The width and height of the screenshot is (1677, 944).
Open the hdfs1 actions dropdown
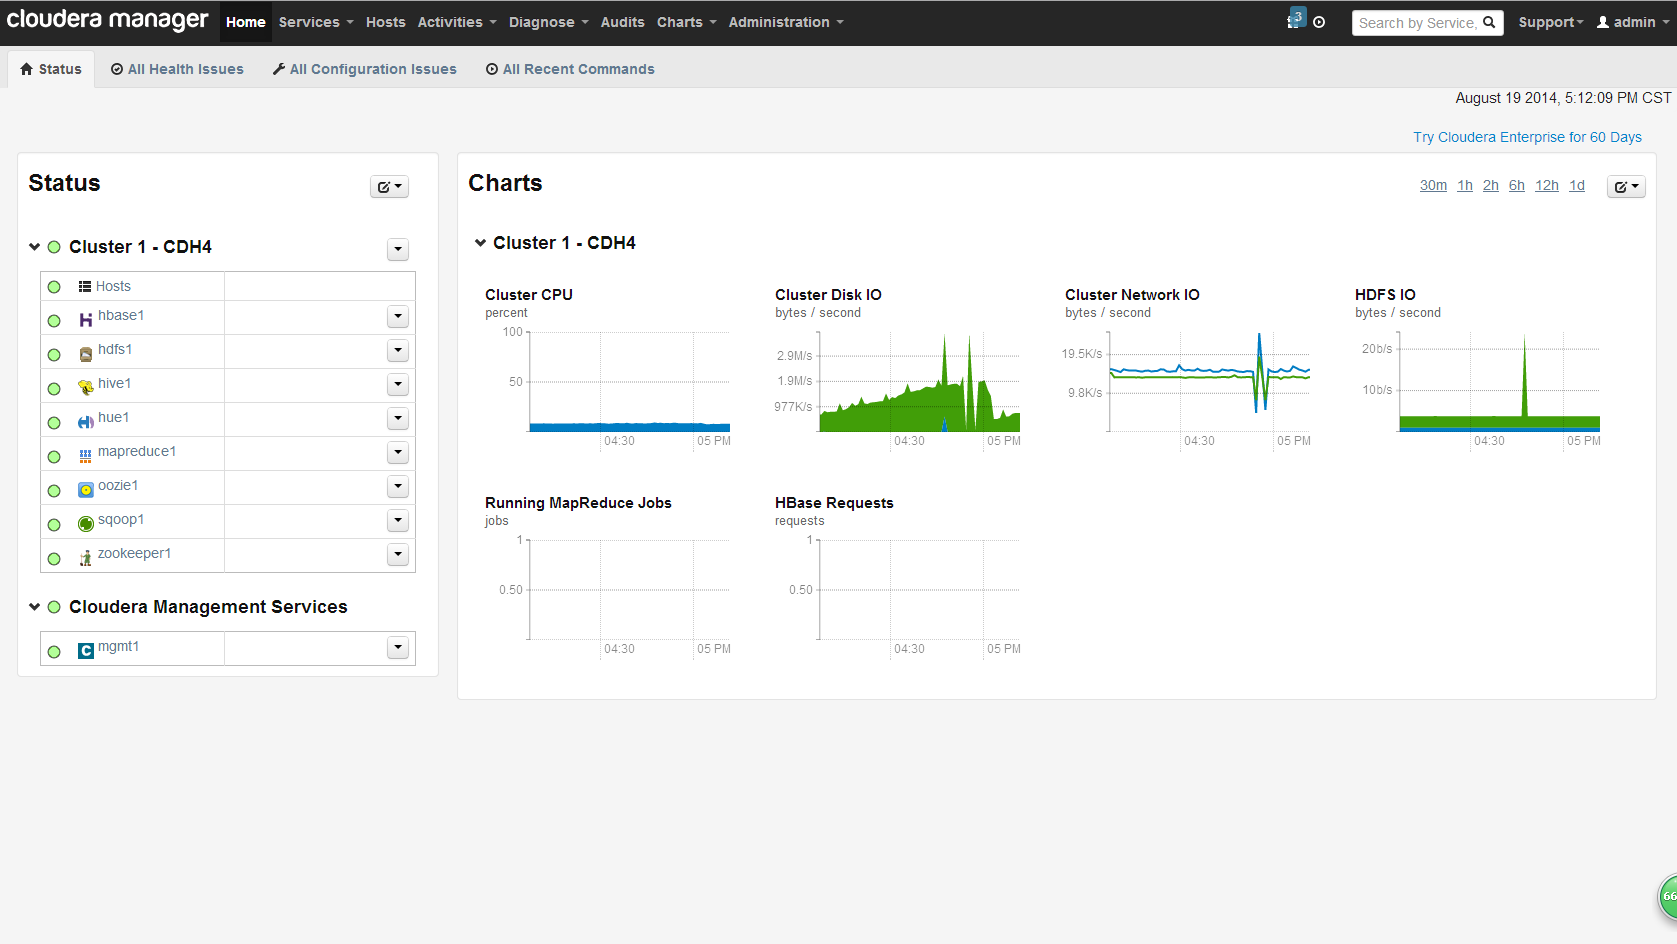click(398, 351)
